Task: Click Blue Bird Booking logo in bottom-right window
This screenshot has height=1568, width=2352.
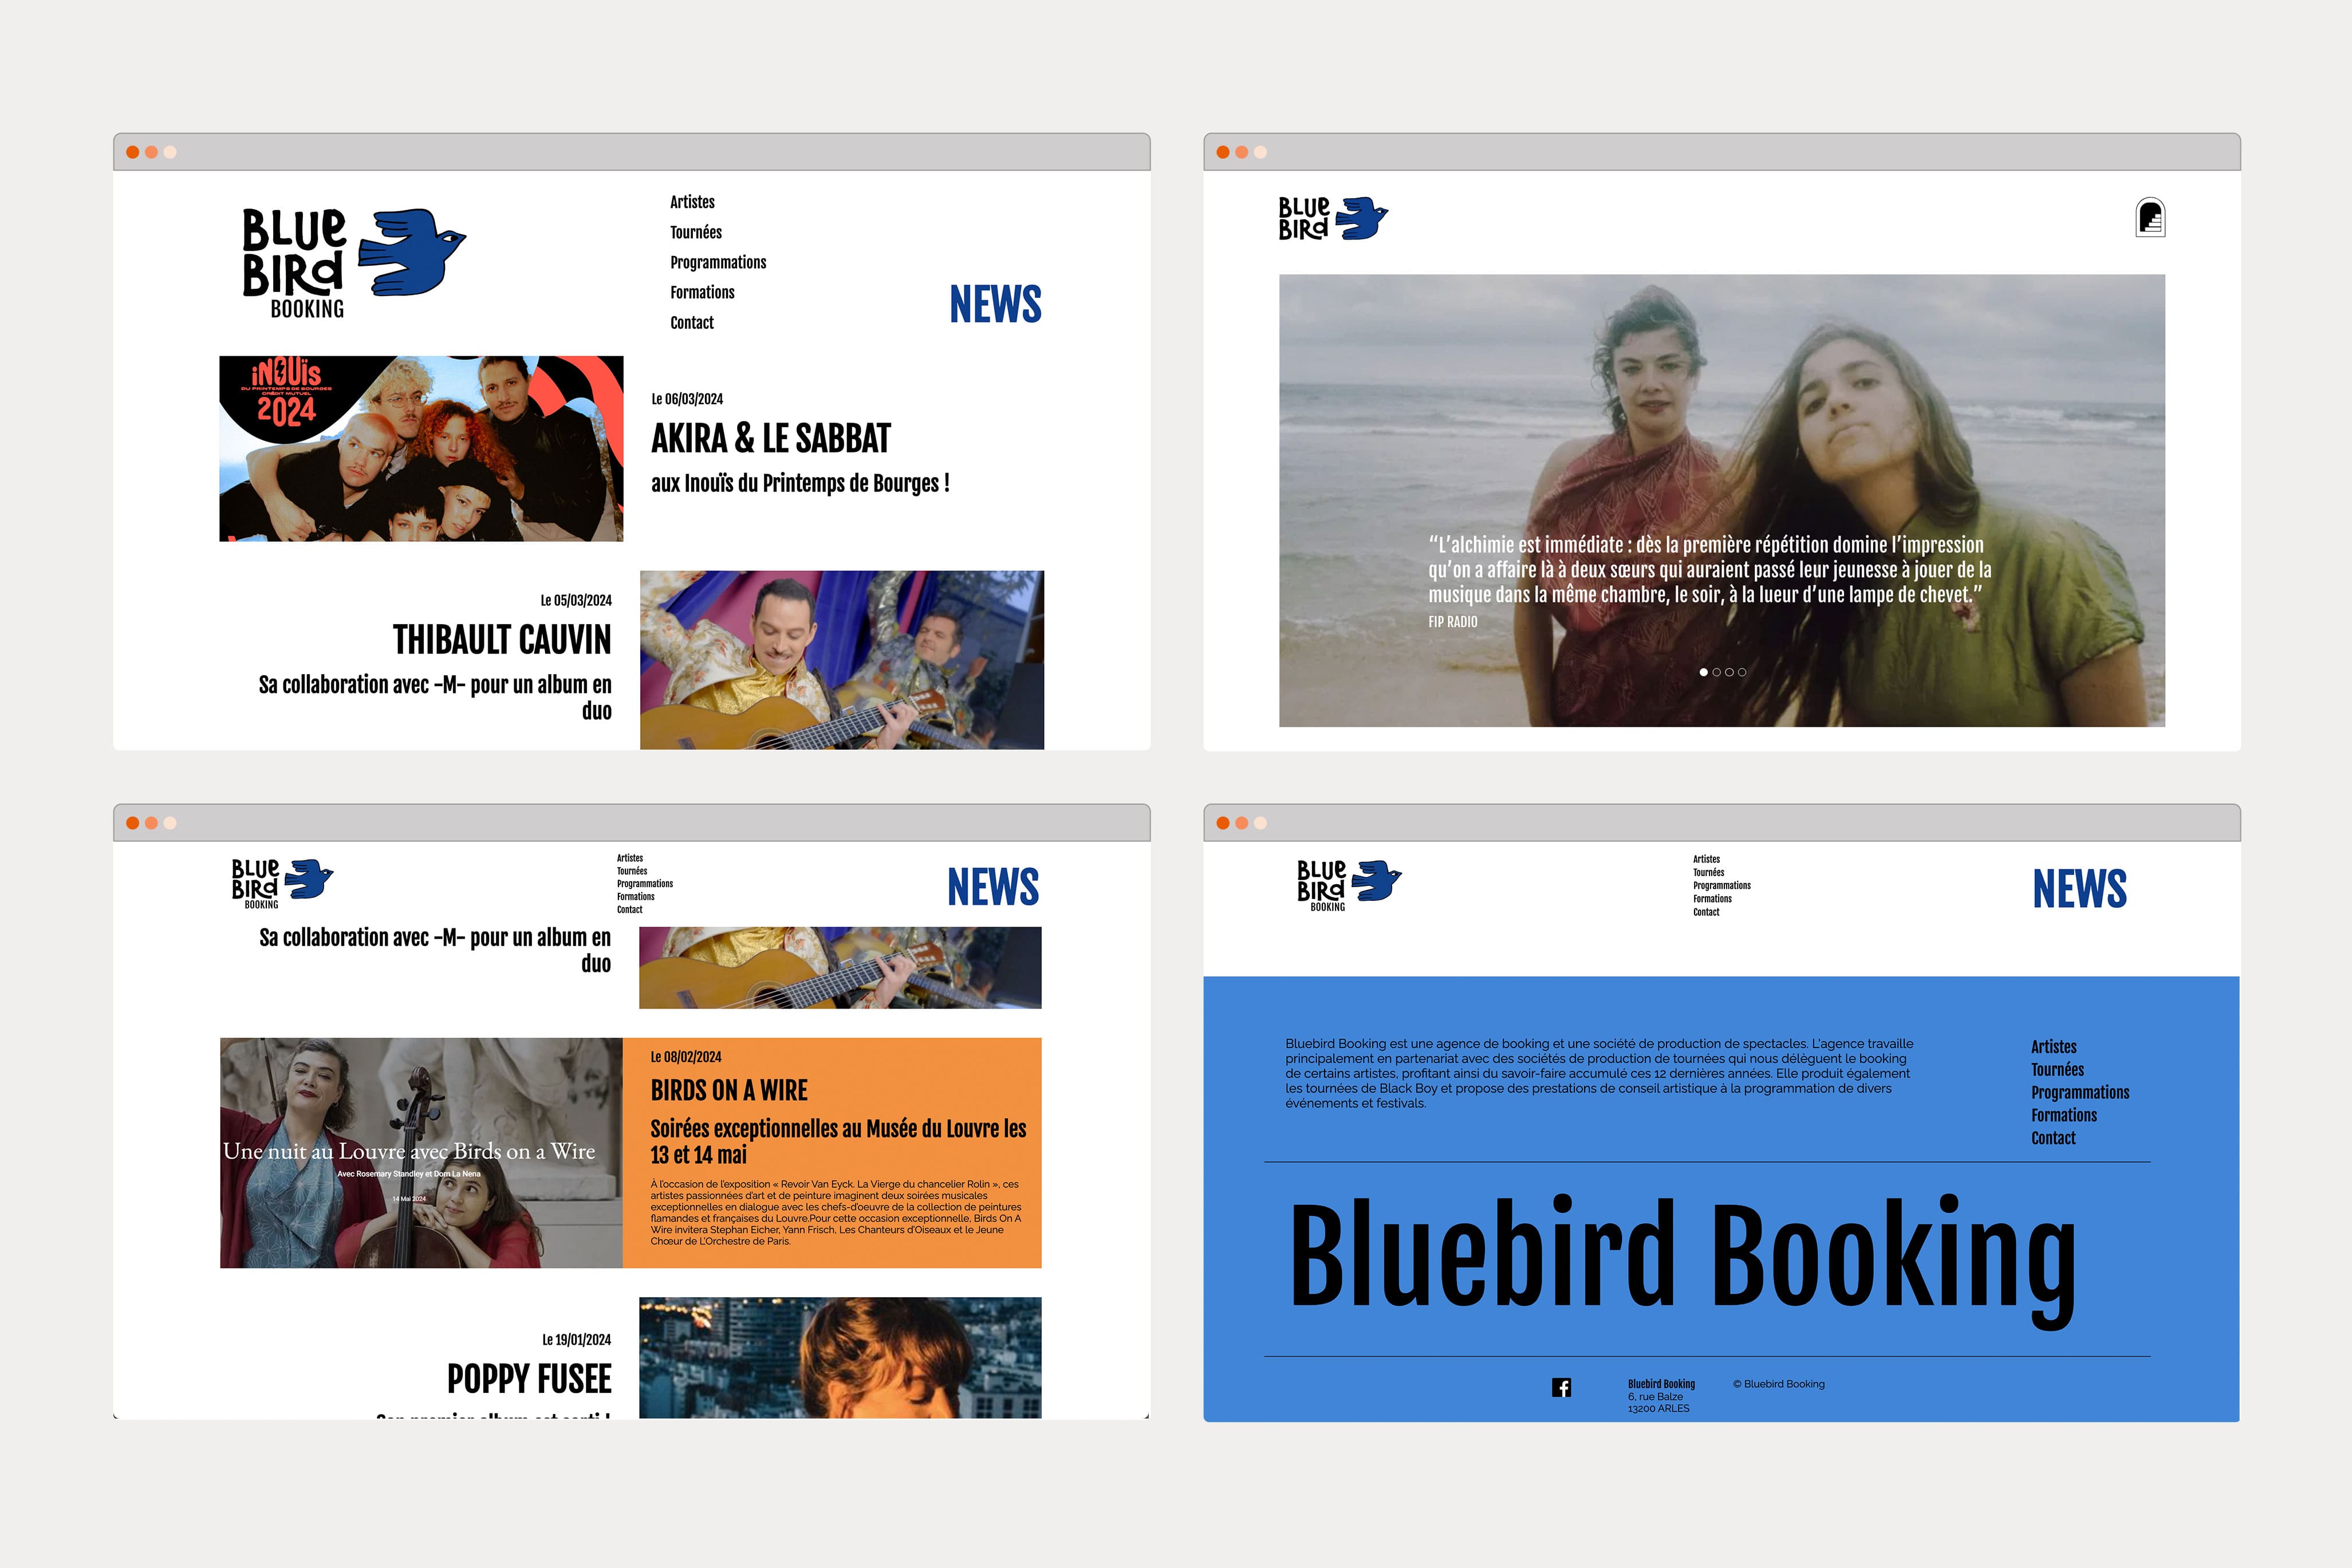Action: (1349, 885)
